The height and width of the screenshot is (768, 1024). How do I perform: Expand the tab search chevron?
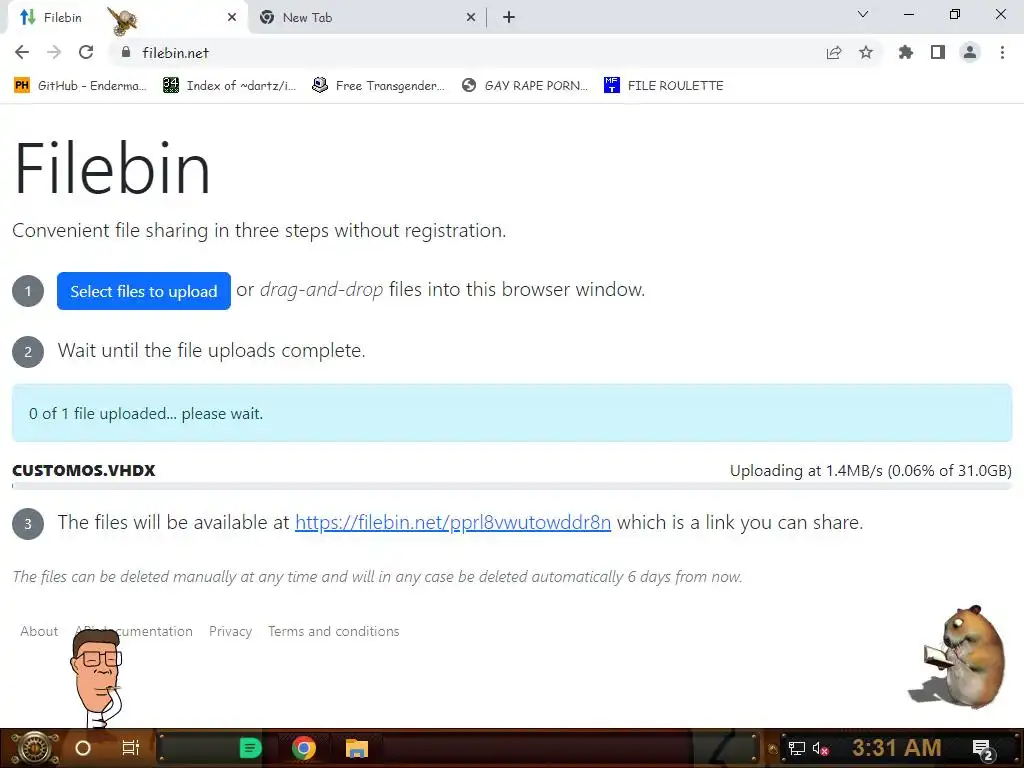863,14
